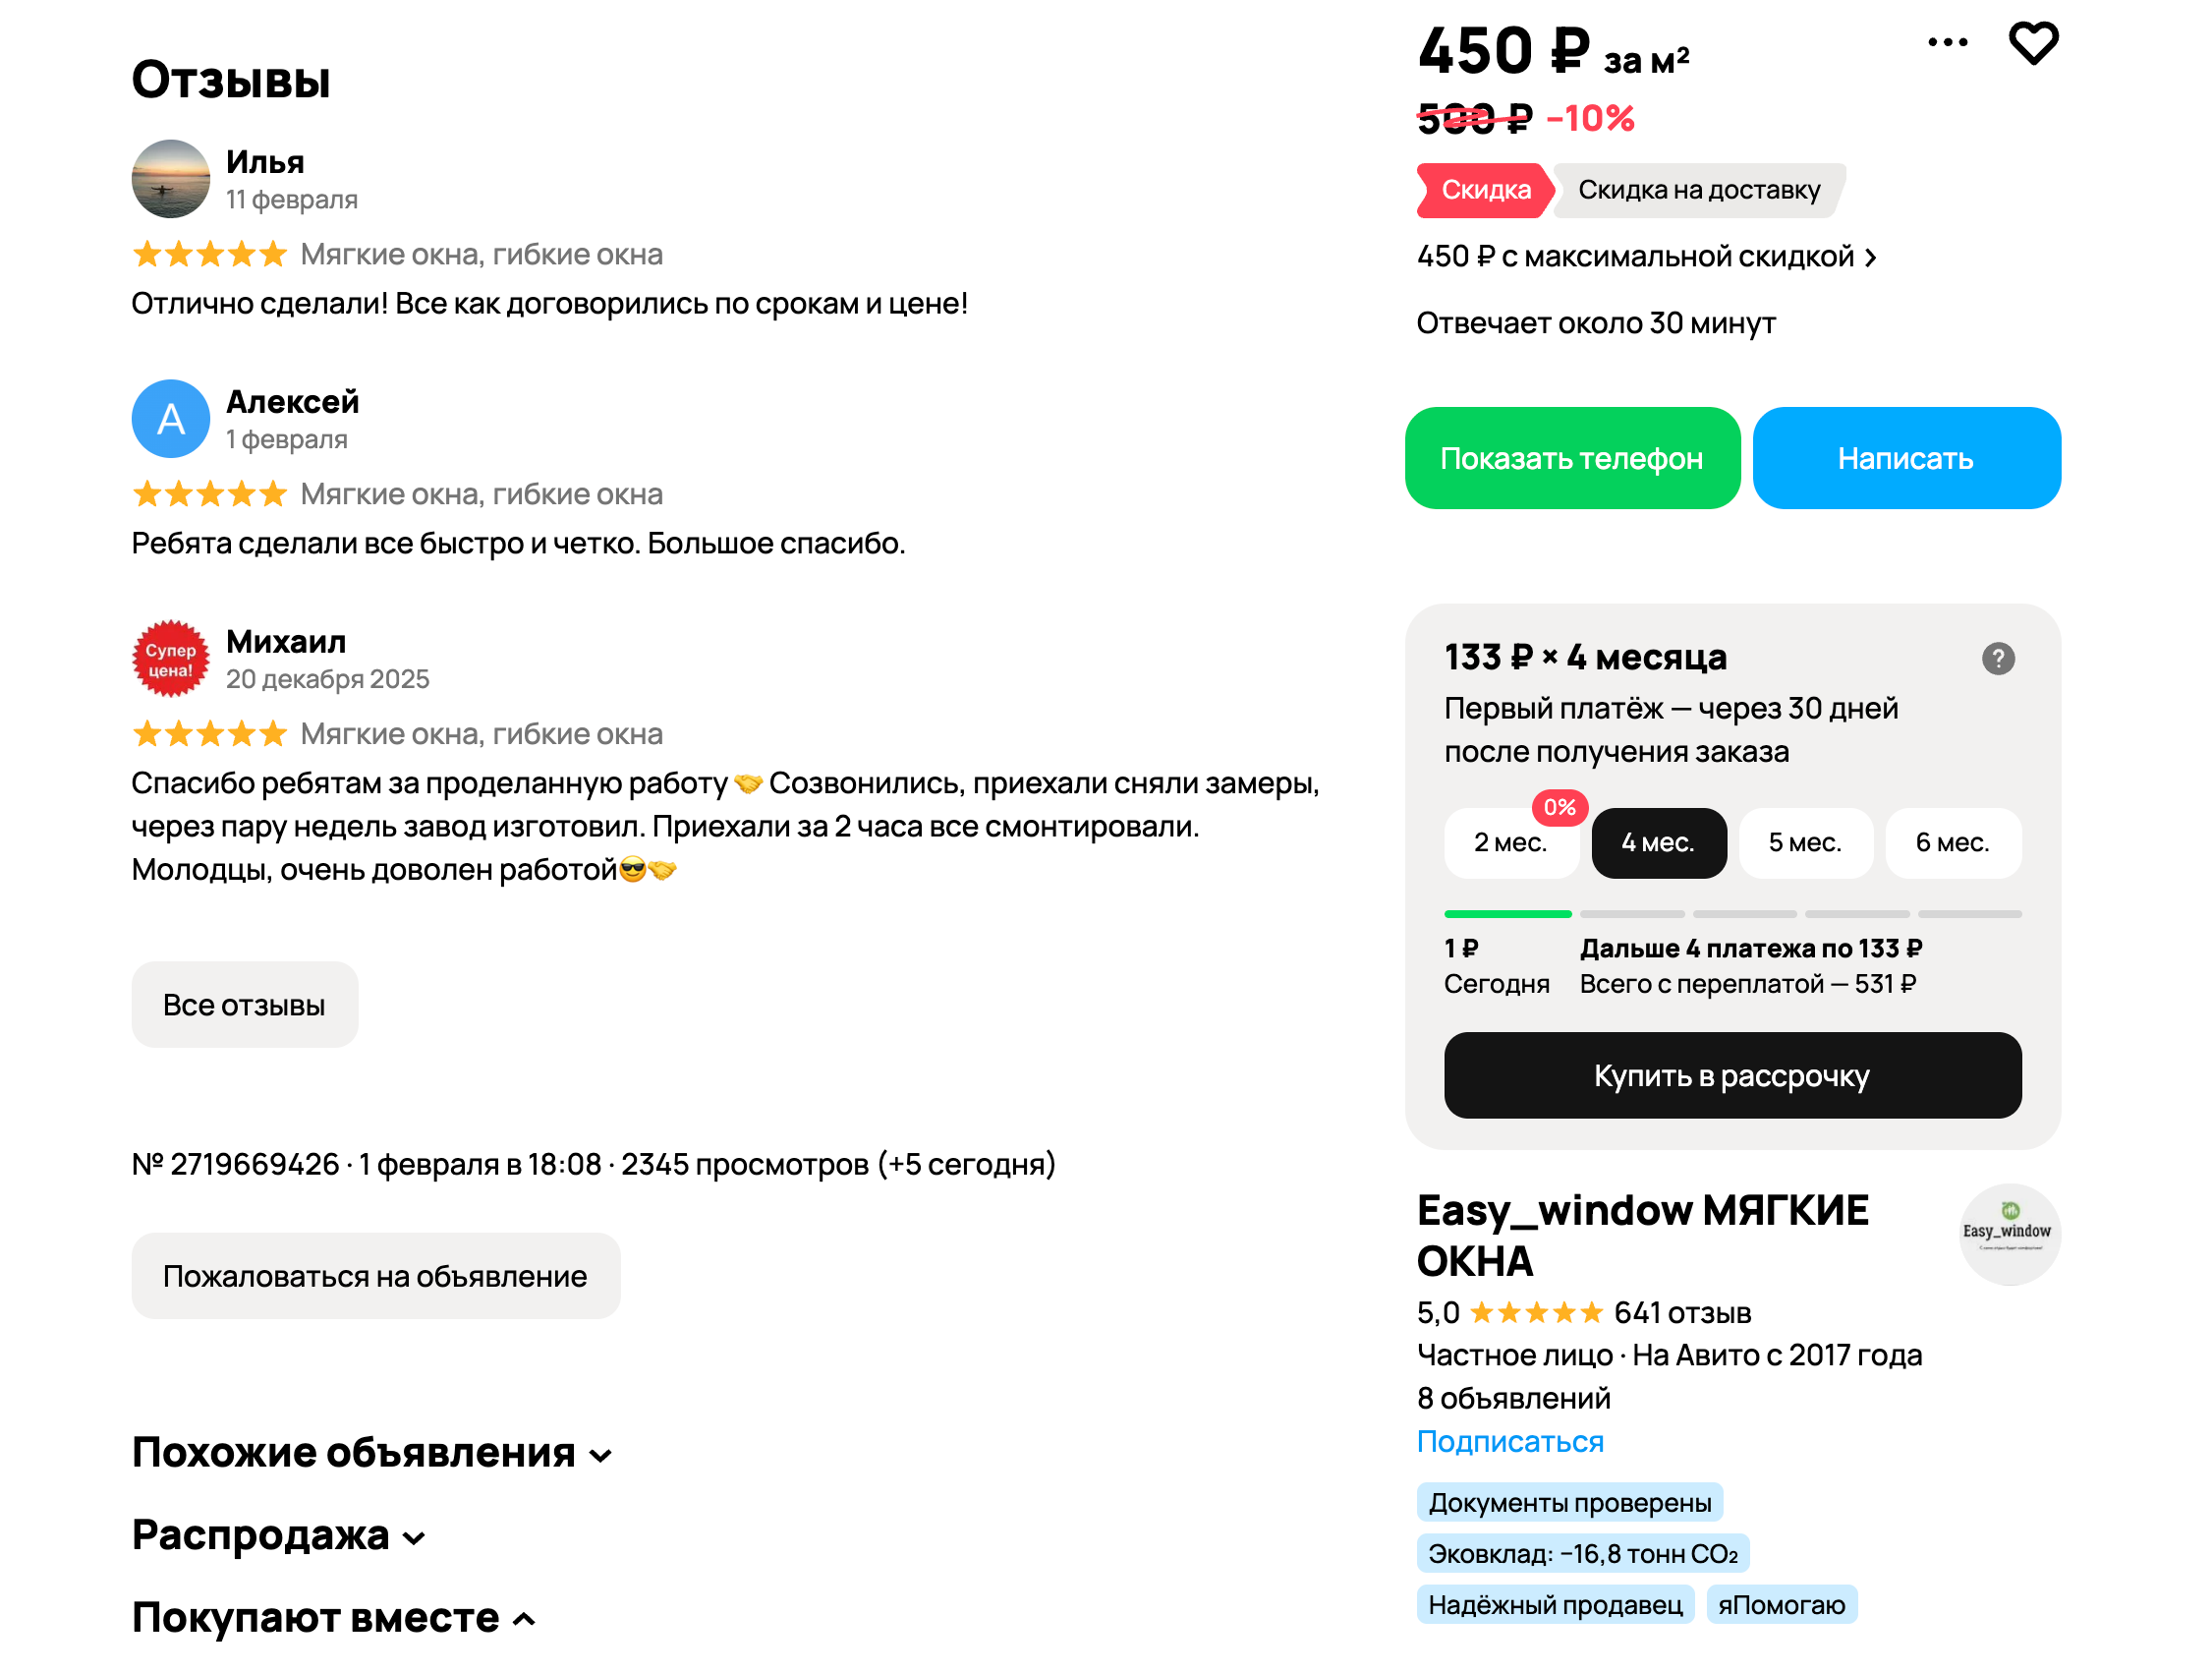2212x1673 pixels.
Task: Click the "Скидка на доставку" tag
Action: pos(1698,190)
